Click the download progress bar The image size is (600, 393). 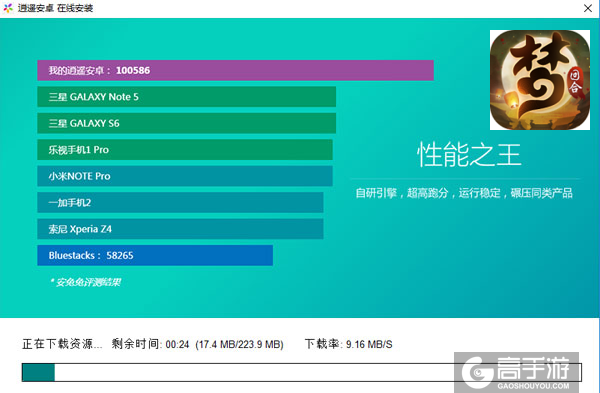pos(302,372)
